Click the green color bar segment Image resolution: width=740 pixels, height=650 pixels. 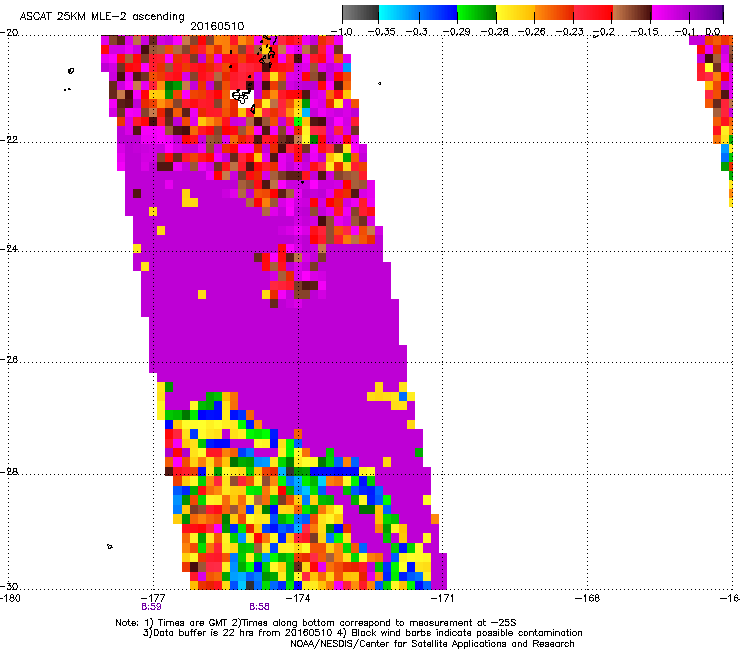(476, 12)
